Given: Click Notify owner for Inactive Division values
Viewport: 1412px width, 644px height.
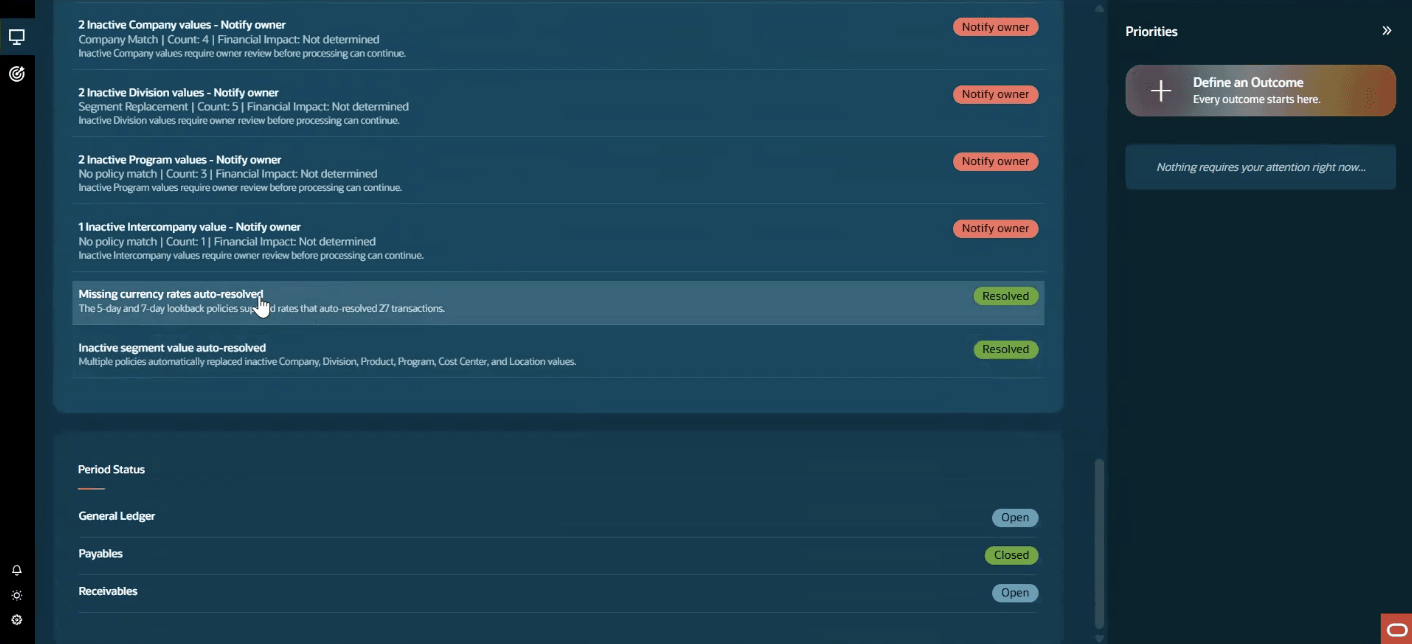Looking at the screenshot, I should tap(995, 94).
